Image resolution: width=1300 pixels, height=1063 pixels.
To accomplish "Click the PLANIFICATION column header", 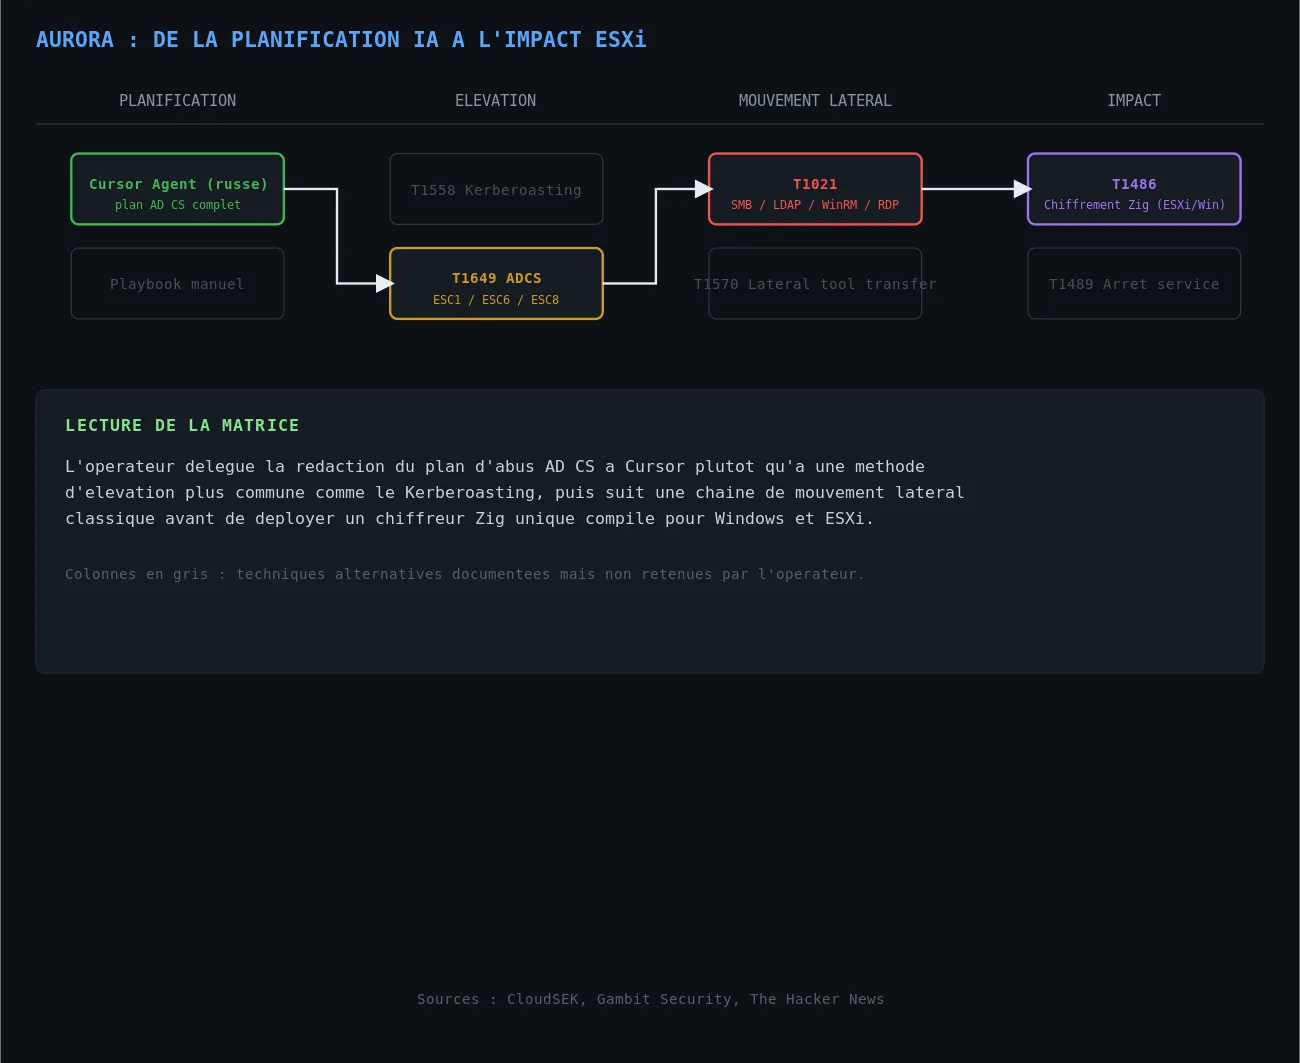I will (178, 101).
